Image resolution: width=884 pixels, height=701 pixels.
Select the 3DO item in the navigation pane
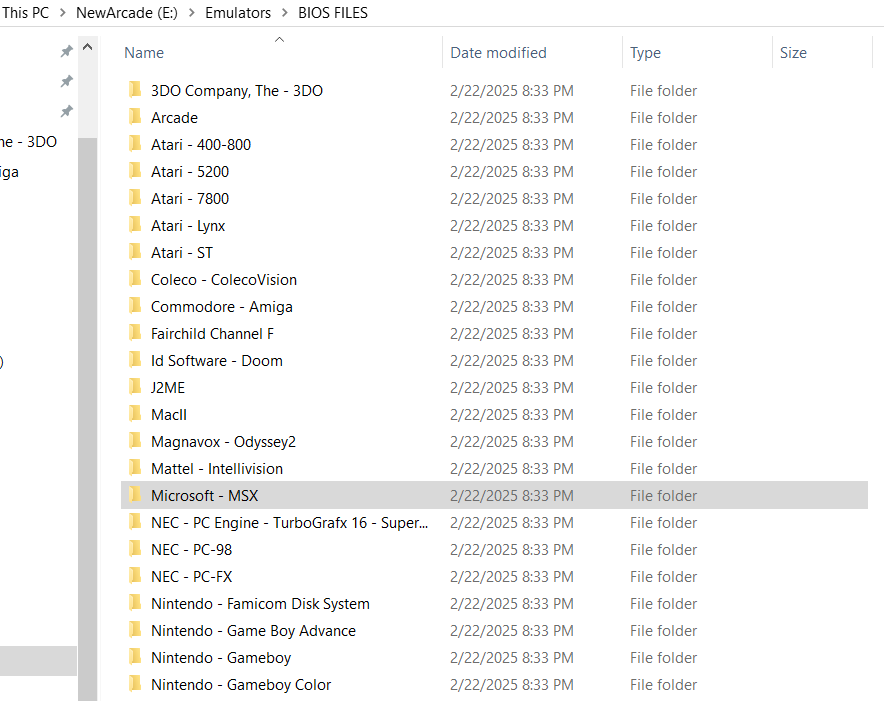tap(28, 142)
